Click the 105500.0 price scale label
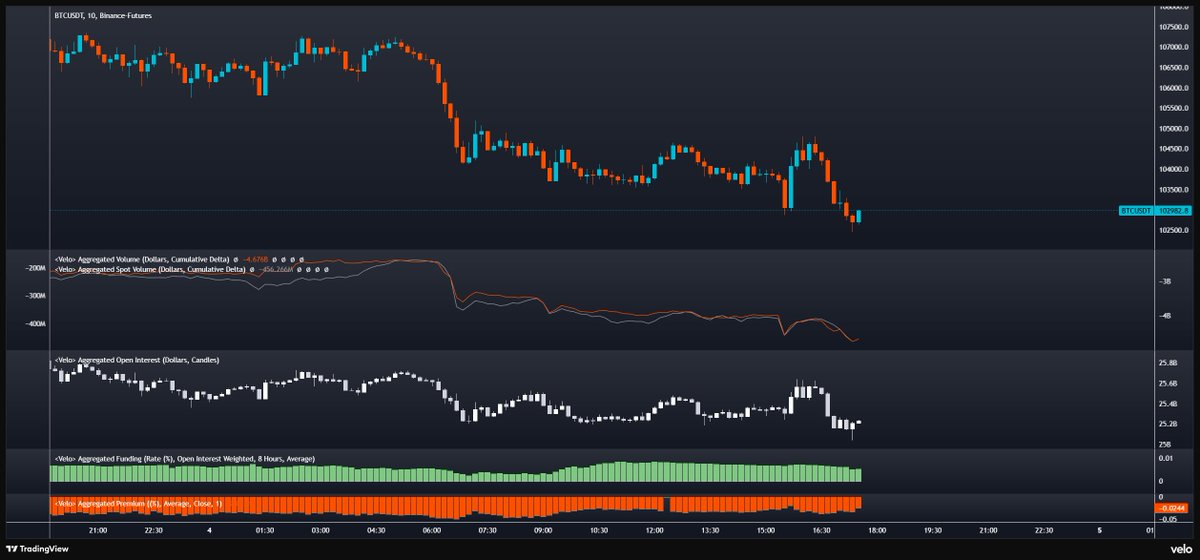The width and height of the screenshot is (1200, 560). [1172, 108]
